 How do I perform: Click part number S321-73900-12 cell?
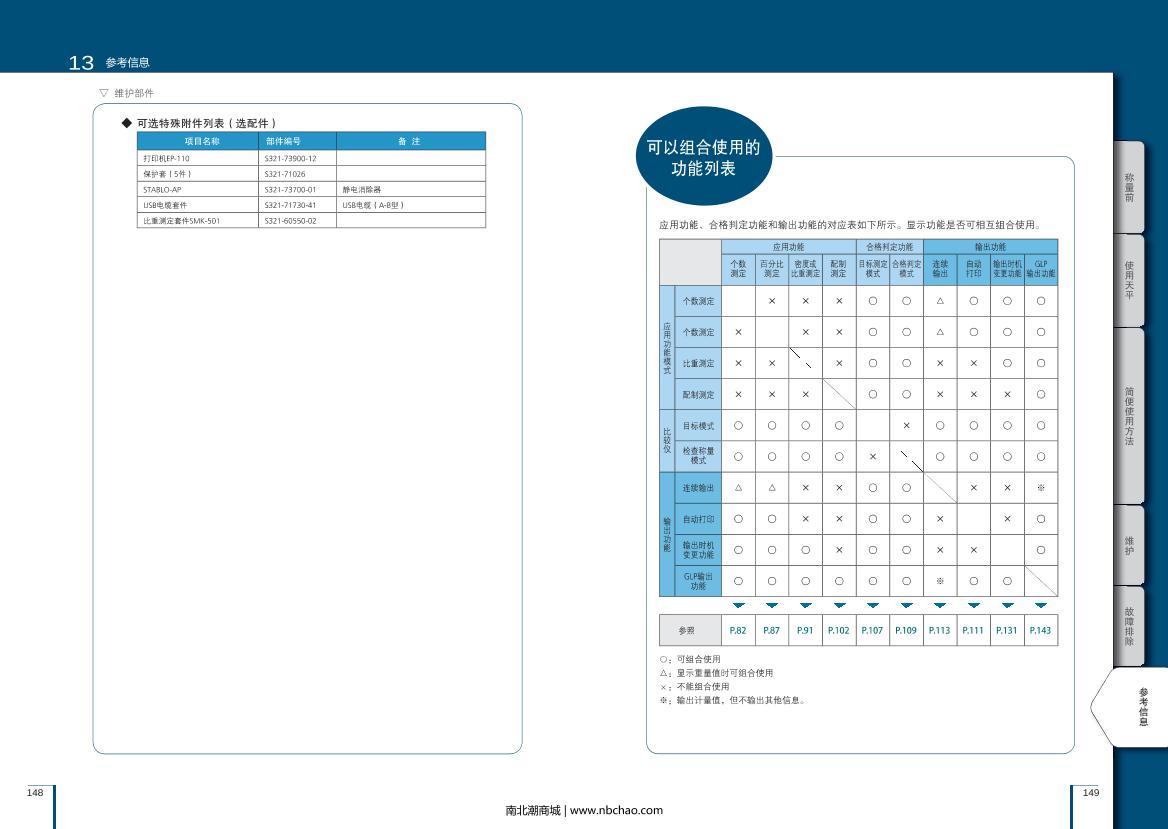(290, 158)
